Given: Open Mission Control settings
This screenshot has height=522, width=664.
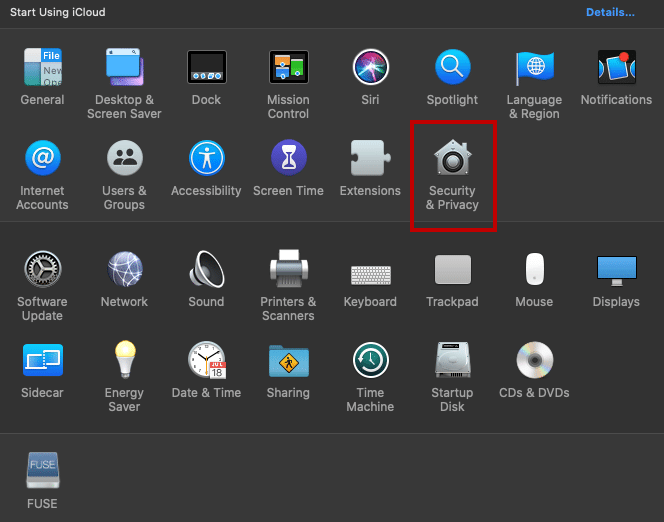Looking at the screenshot, I should point(288,68).
